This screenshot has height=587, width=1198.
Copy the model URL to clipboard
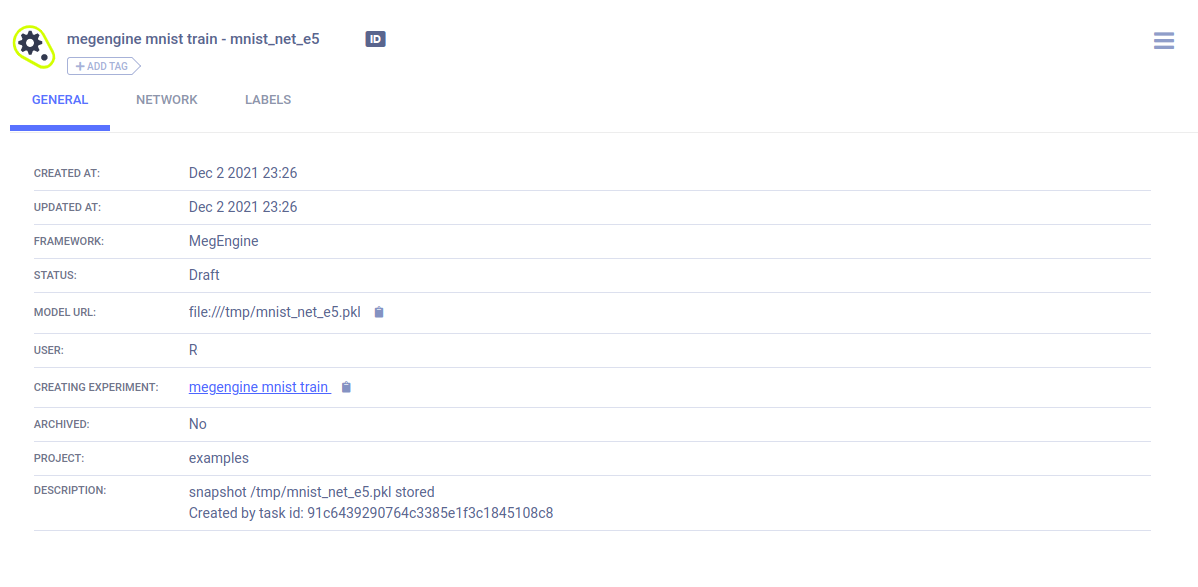(x=379, y=313)
